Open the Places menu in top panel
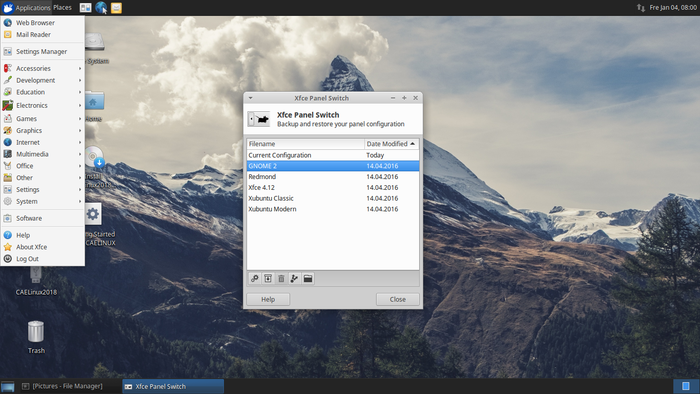This screenshot has width=700, height=394. (62, 8)
